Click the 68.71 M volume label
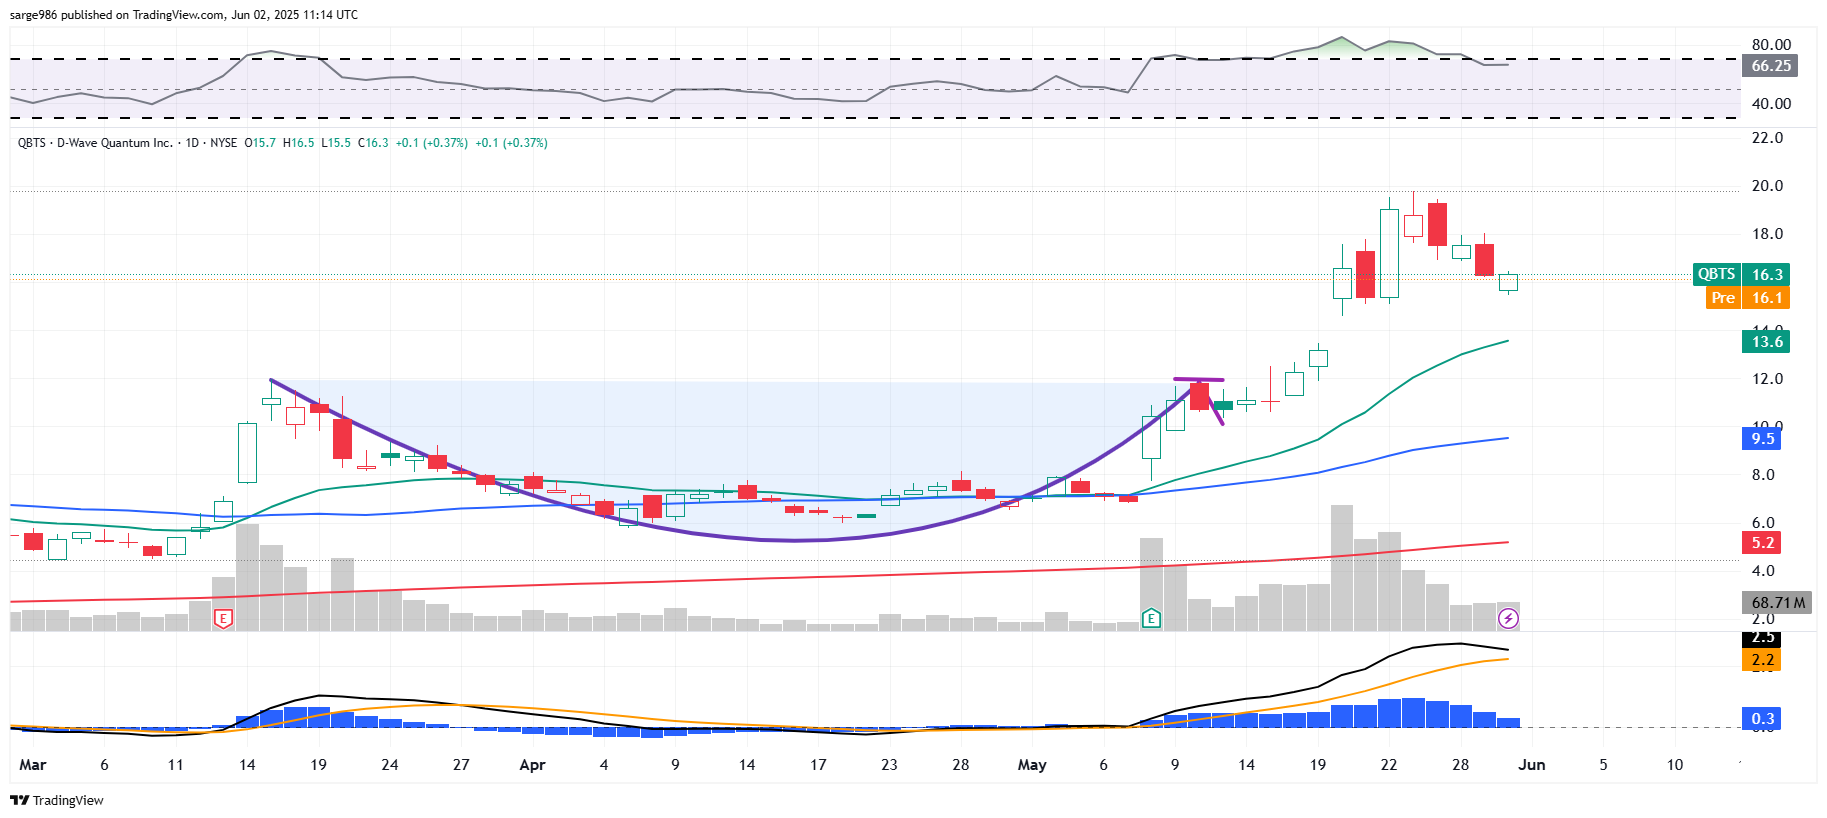1827x818 pixels. (1778, 603)
